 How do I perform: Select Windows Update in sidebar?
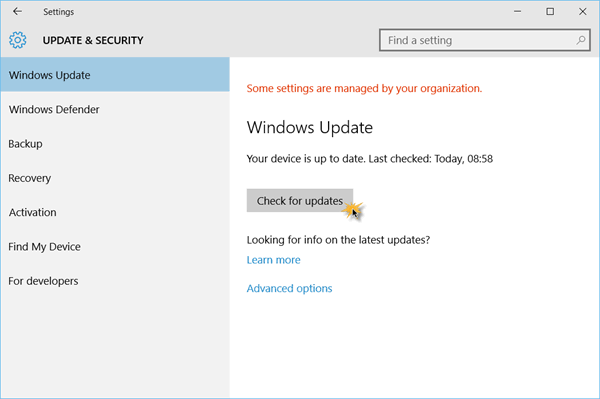point(115,75)
